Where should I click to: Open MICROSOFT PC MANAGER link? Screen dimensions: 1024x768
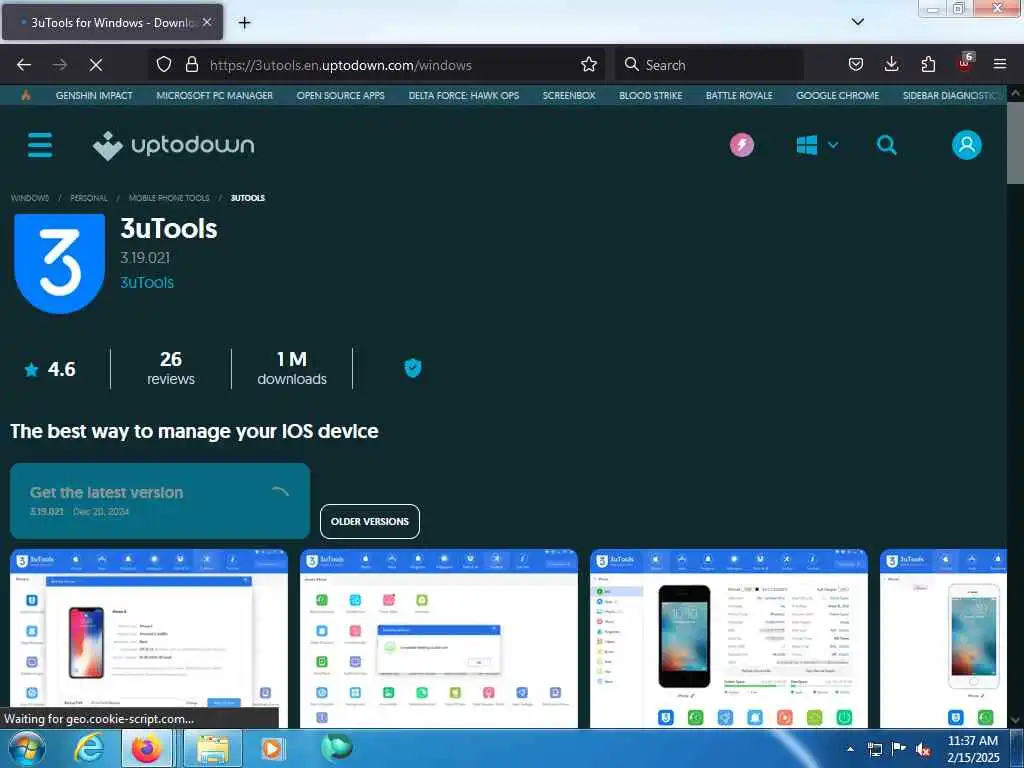pos(214,95)
